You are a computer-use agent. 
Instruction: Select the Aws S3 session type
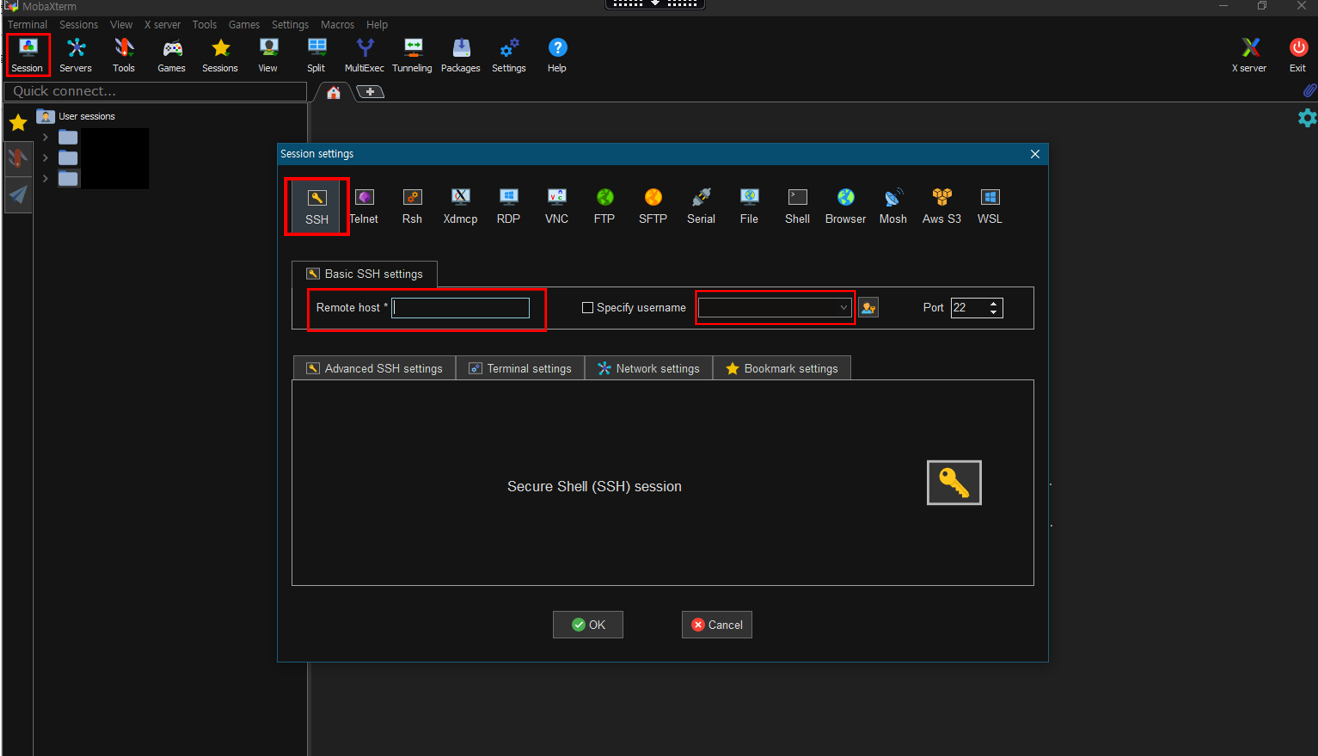(x=941, y=207)
